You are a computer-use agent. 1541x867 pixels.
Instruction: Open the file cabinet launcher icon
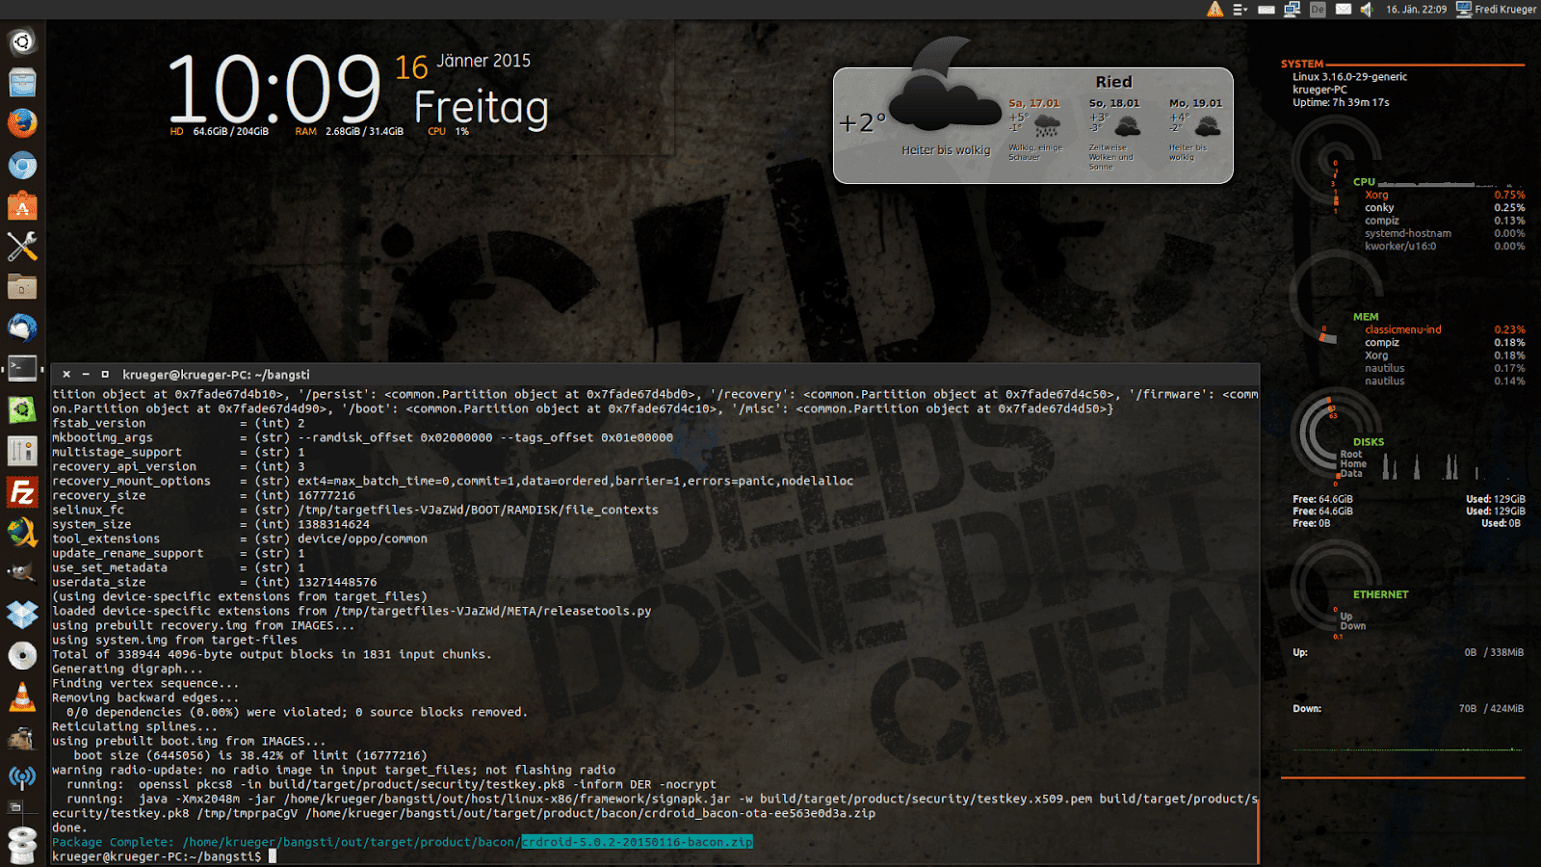22,83
